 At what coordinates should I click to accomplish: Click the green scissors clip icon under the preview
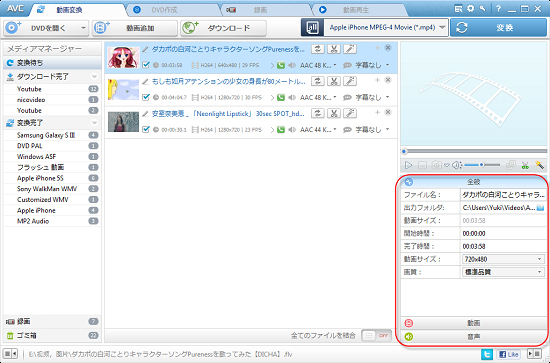[525, 165]
